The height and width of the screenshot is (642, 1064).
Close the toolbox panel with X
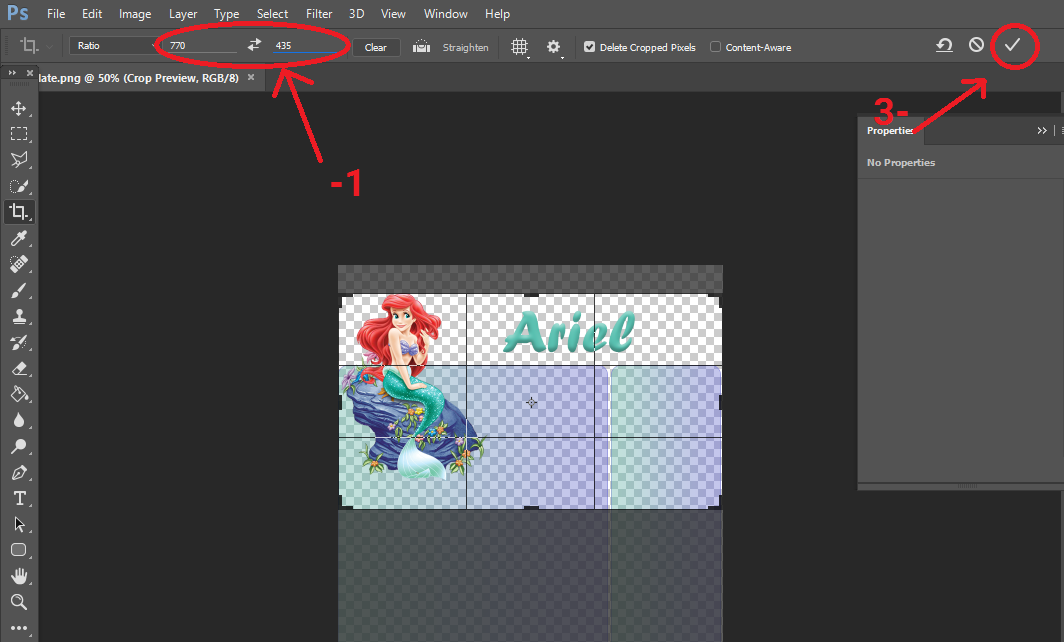[x=30, y=73]
